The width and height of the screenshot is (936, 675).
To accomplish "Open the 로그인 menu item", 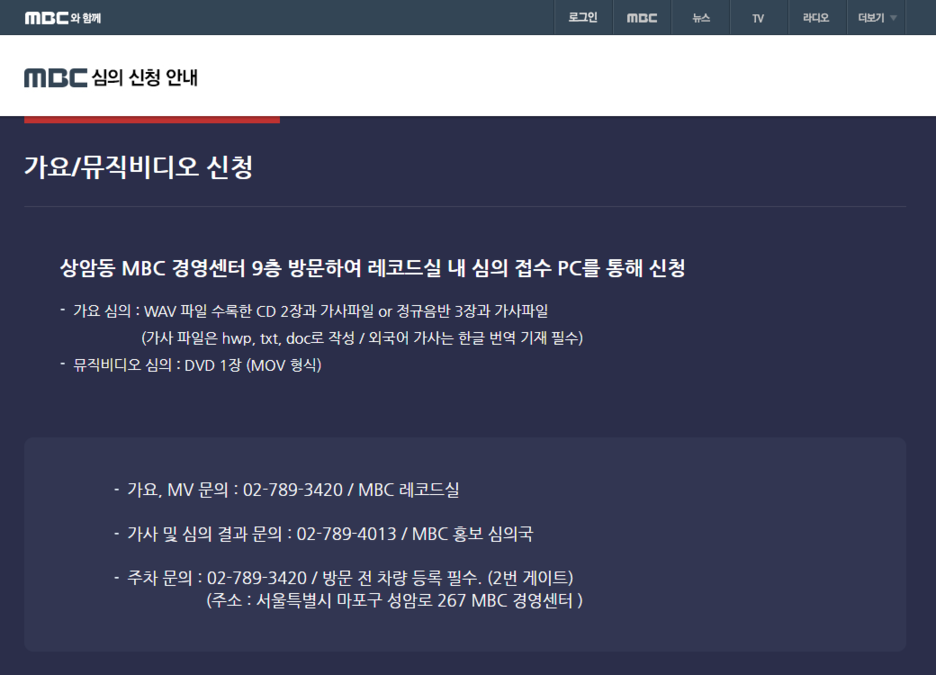I will pos(583,17).
